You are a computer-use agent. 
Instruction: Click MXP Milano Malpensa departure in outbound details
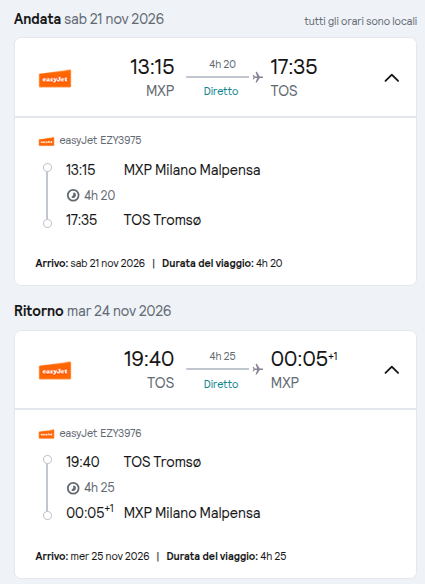click(192, 170)
